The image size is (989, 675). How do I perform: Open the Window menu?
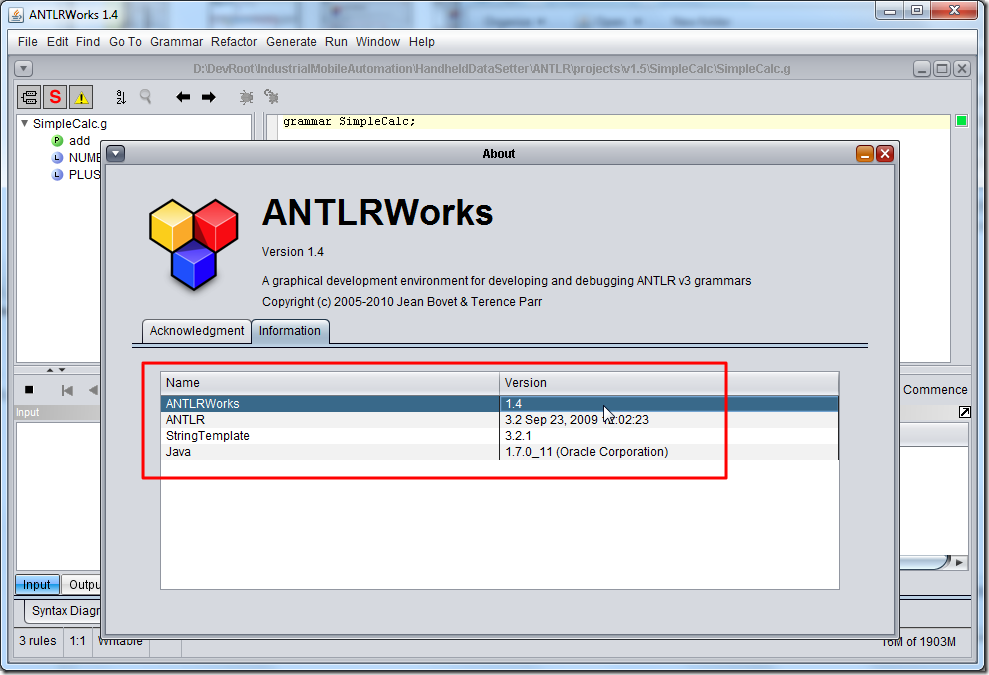click(x=378, y=42)
